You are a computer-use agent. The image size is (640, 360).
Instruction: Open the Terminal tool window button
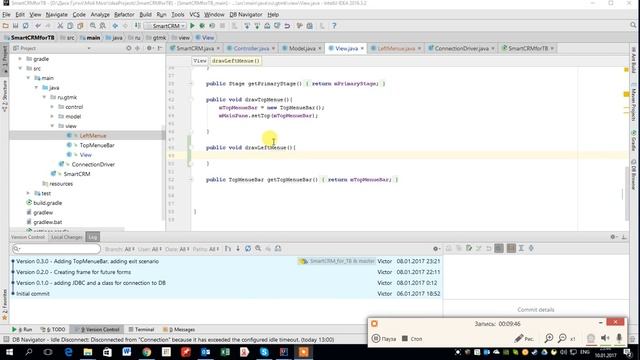[141, 329]
